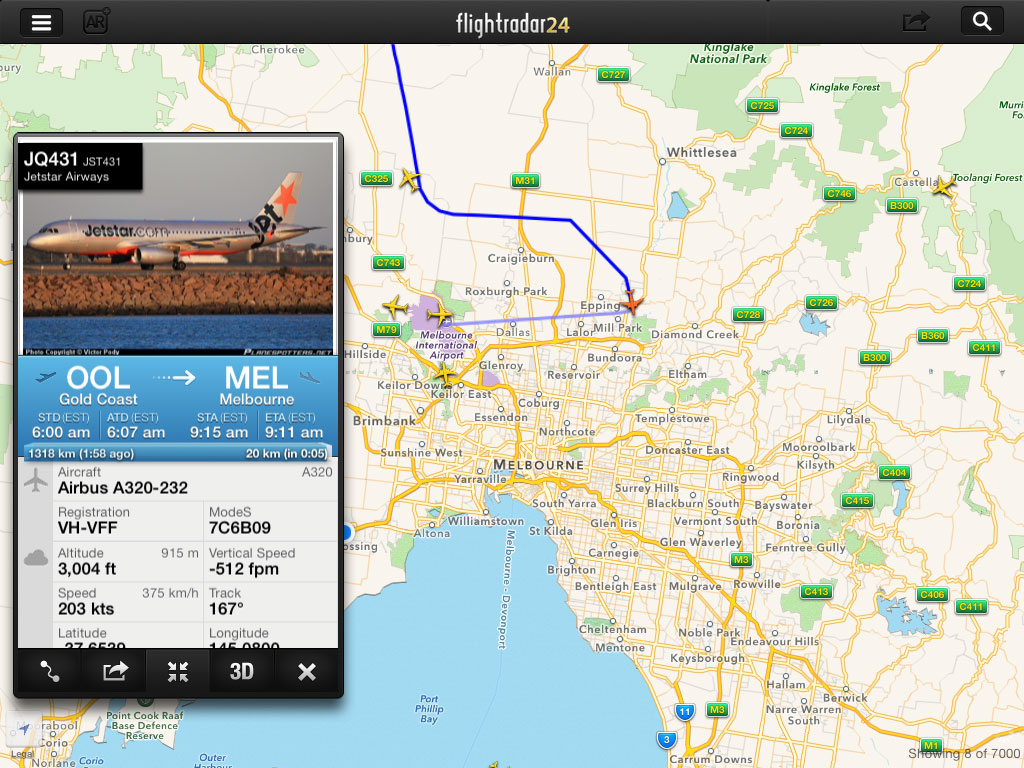
Task: Tap the OOL Gold Coast departure airport
Action: click(98, 386)
